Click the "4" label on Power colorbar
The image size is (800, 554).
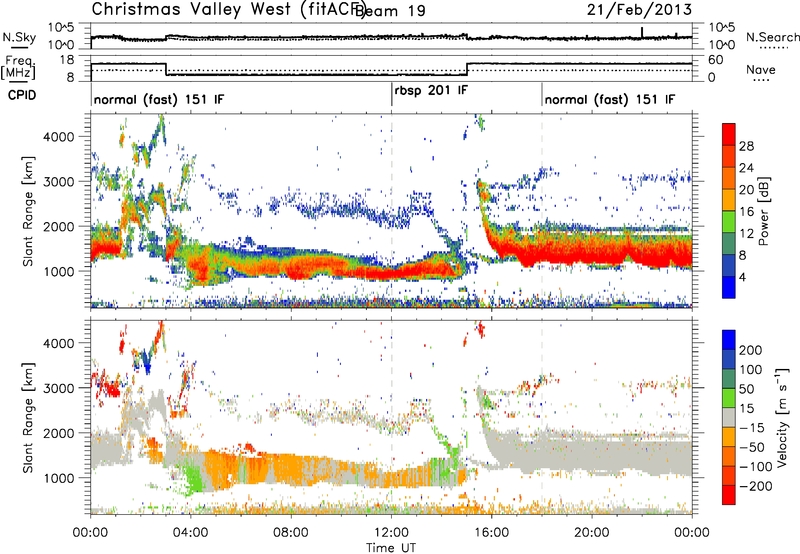point(743,277)
